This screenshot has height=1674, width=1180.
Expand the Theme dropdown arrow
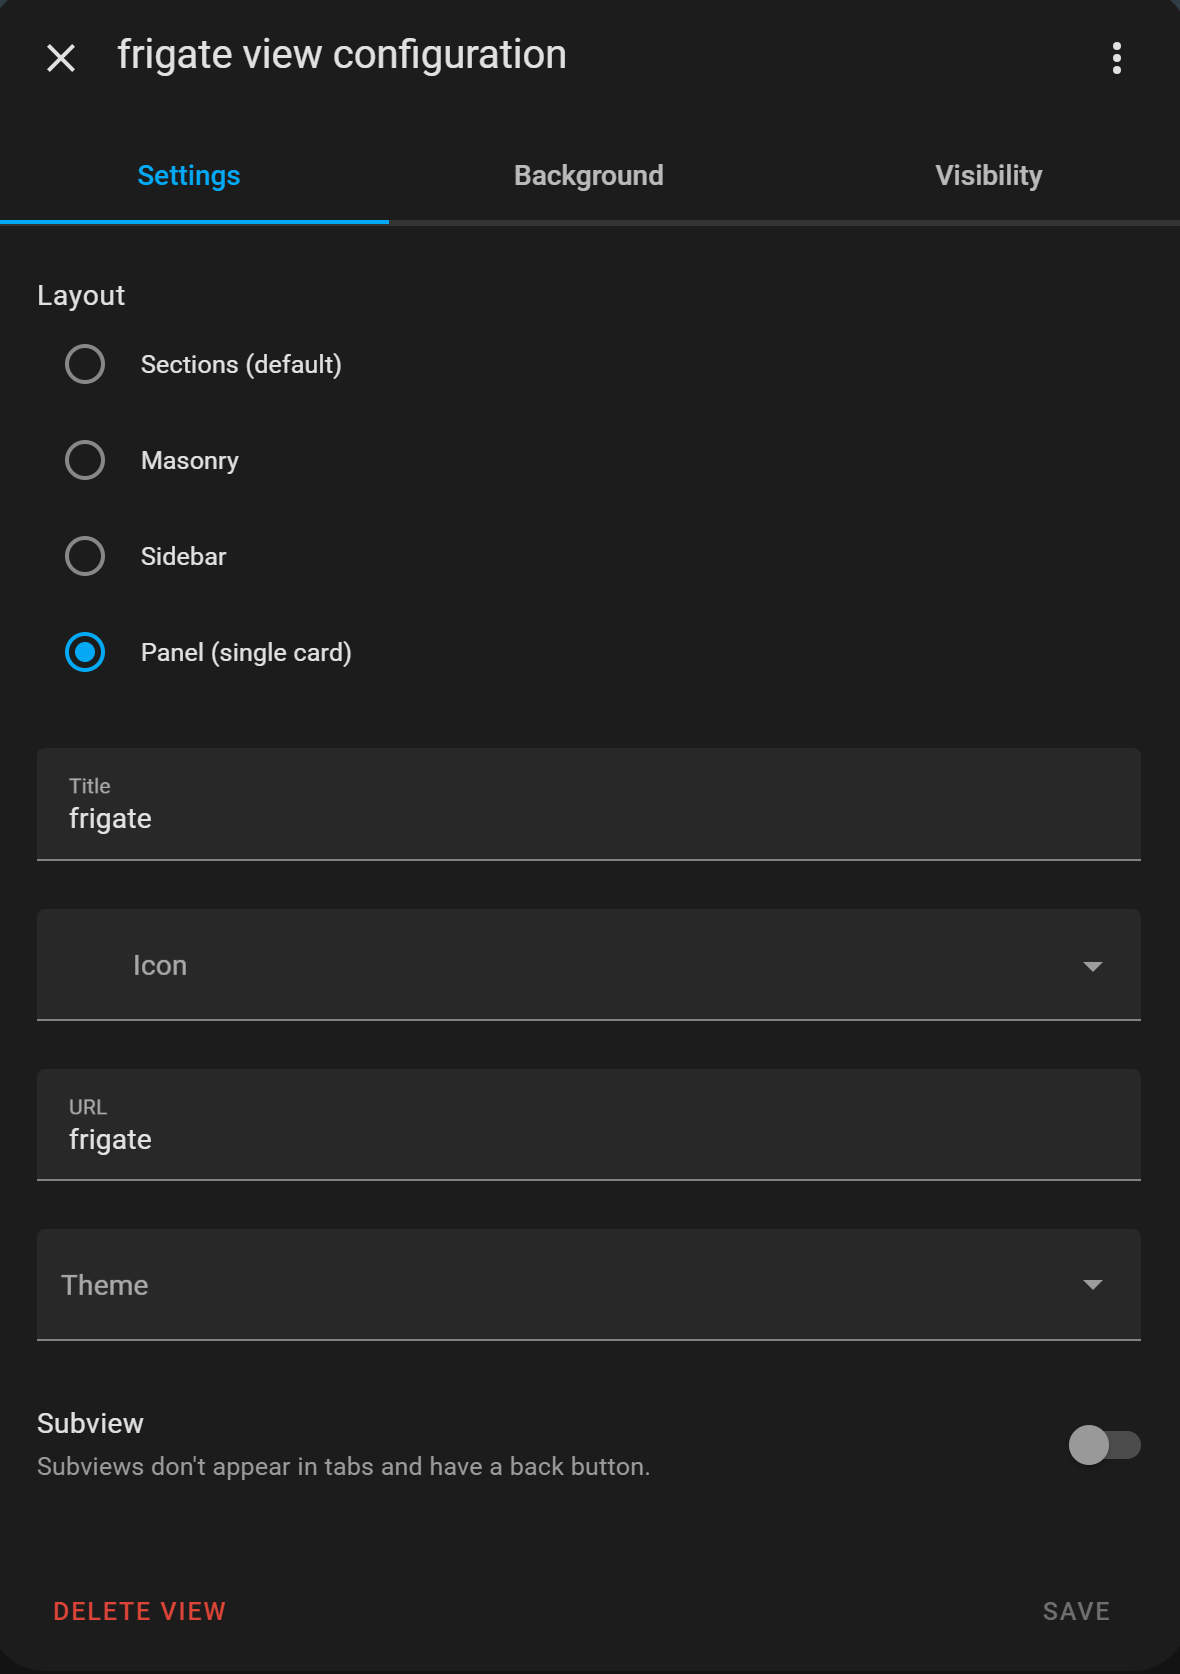(1093, 1285)
